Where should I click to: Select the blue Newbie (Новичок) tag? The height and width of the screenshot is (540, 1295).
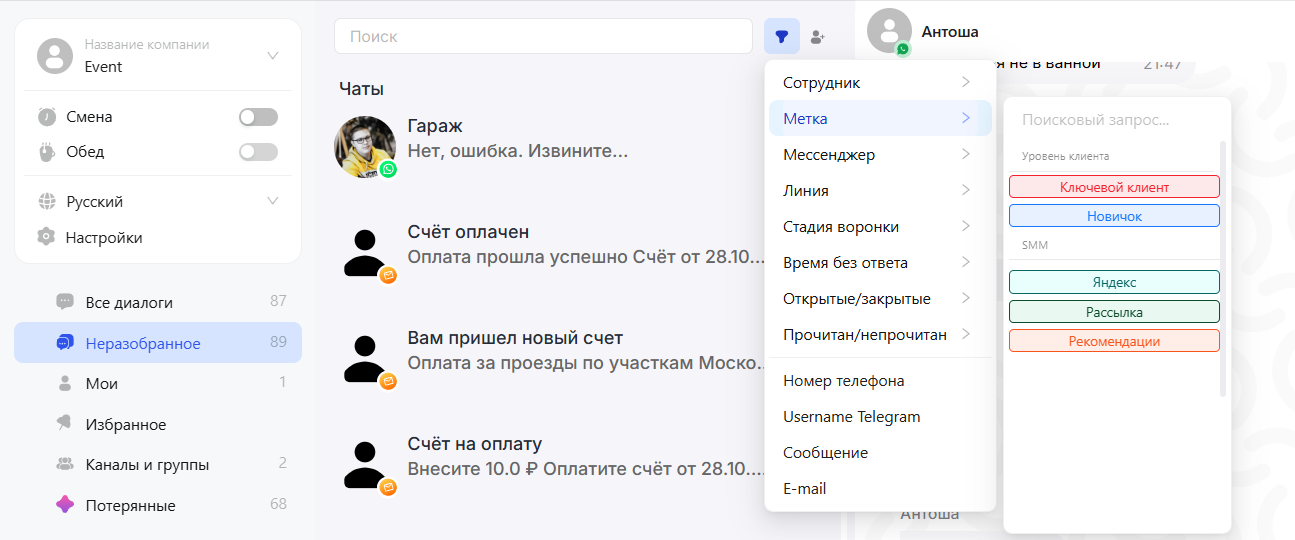point(1114,216)
